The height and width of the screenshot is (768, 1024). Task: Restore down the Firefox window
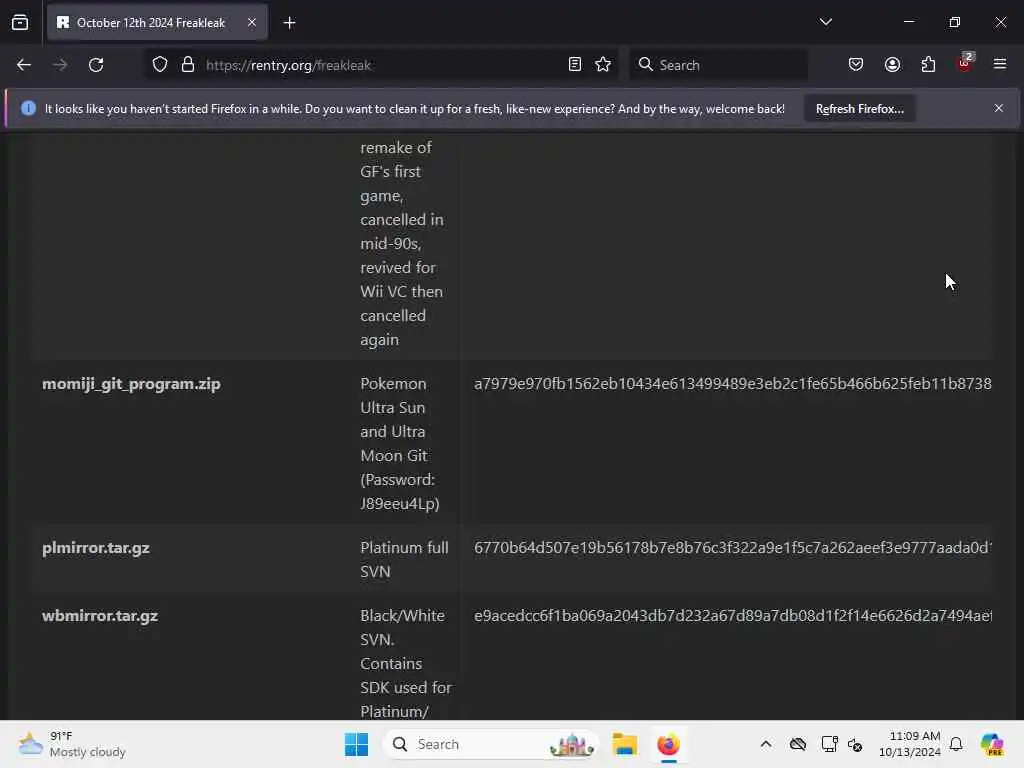click(x=955, y=22)
